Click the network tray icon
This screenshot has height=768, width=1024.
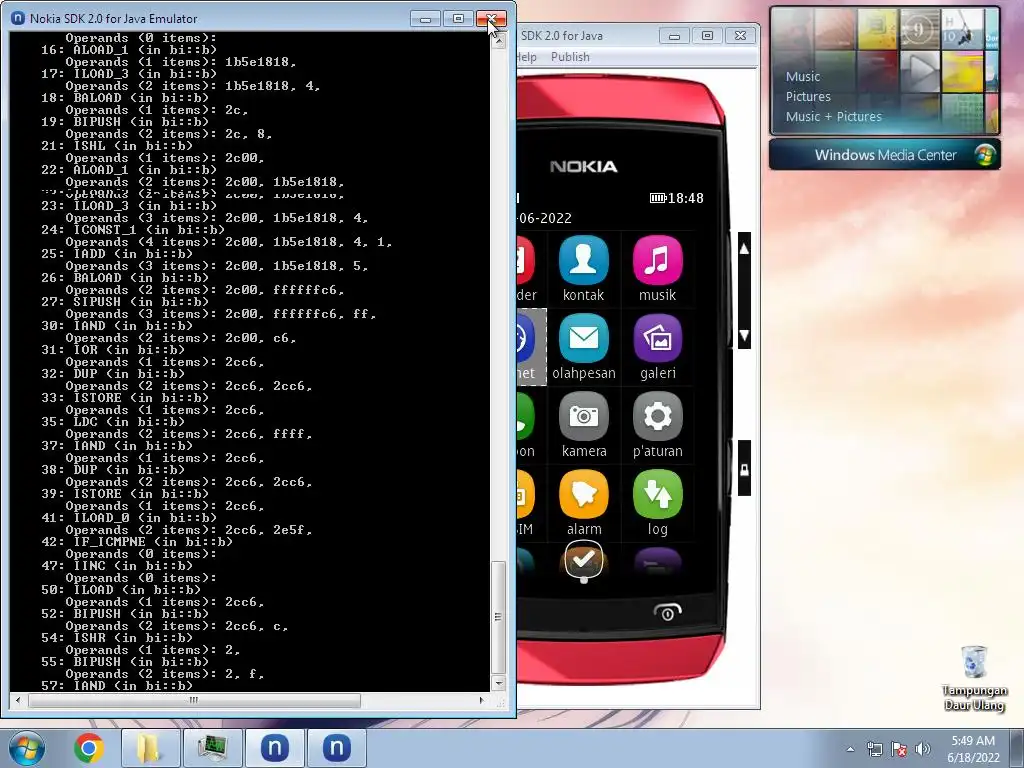tap(874, 749)
